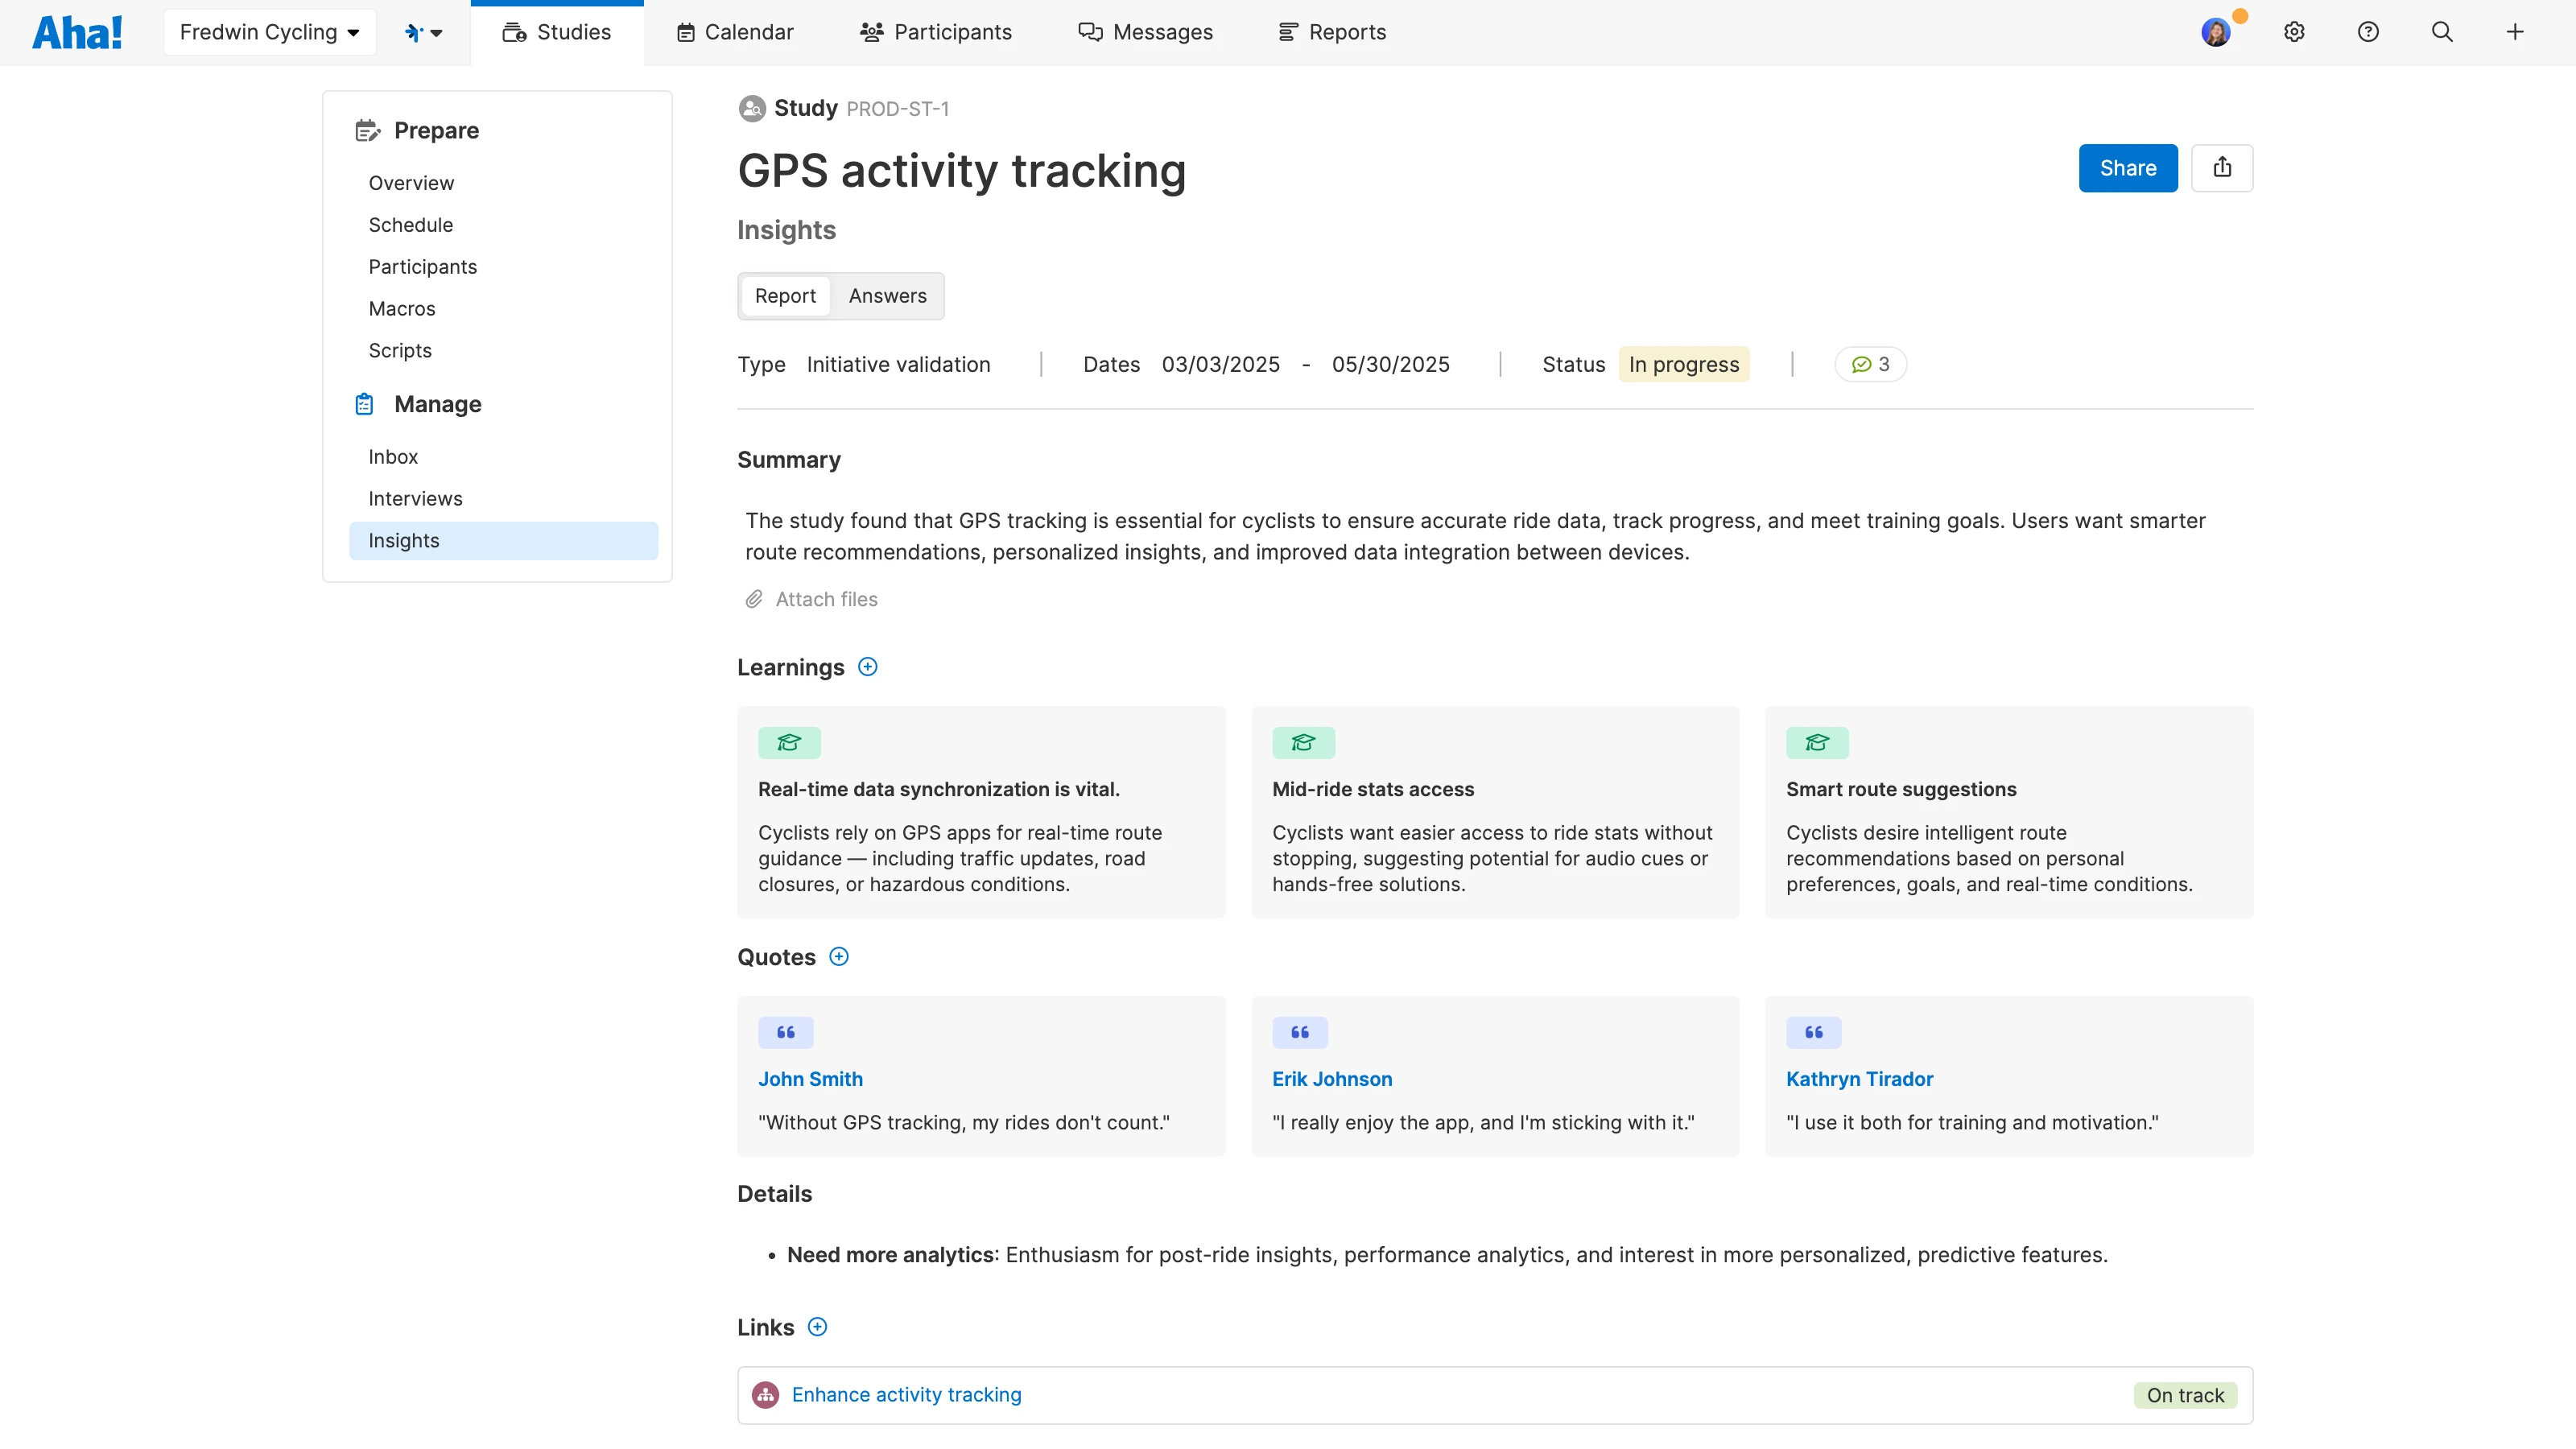Toggle the In progress status badge
The height and width of the screenshot is (1449, 2576).
pyautogui.click(x=1683, y=364)
